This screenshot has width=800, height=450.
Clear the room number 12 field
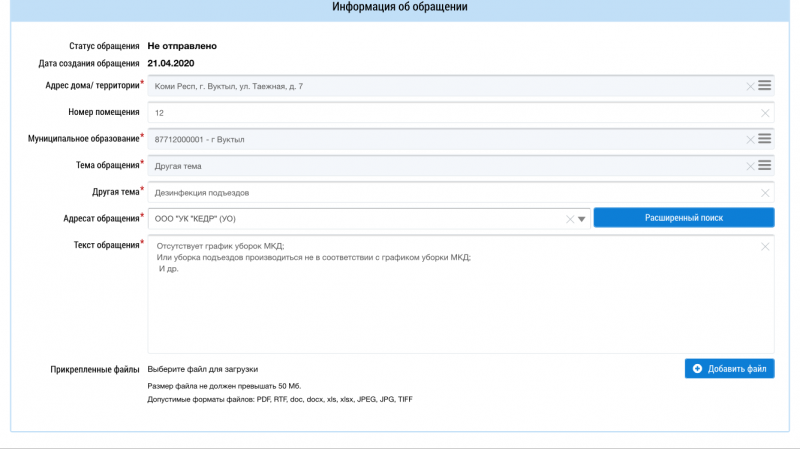(765, 113)
